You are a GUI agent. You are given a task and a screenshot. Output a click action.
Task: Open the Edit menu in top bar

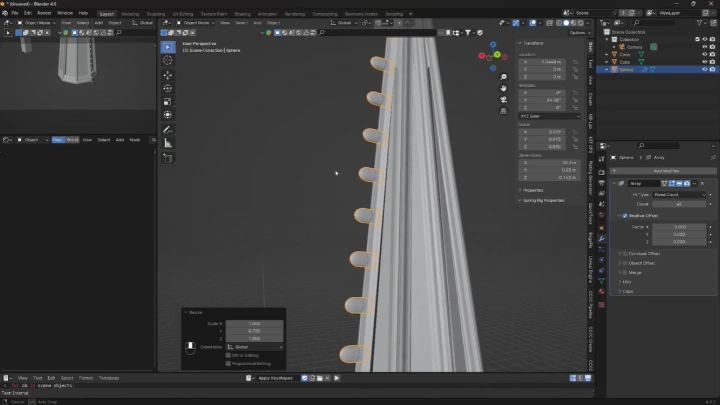pyautogui.click(x=28, y=13)
